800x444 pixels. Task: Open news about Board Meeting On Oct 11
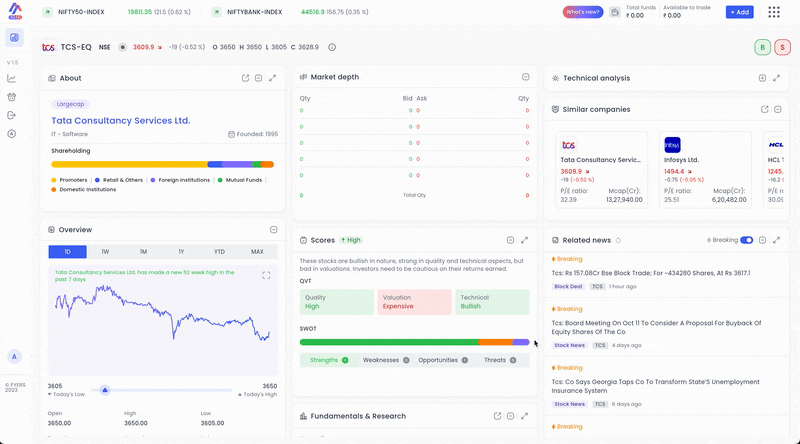point(656,327)
